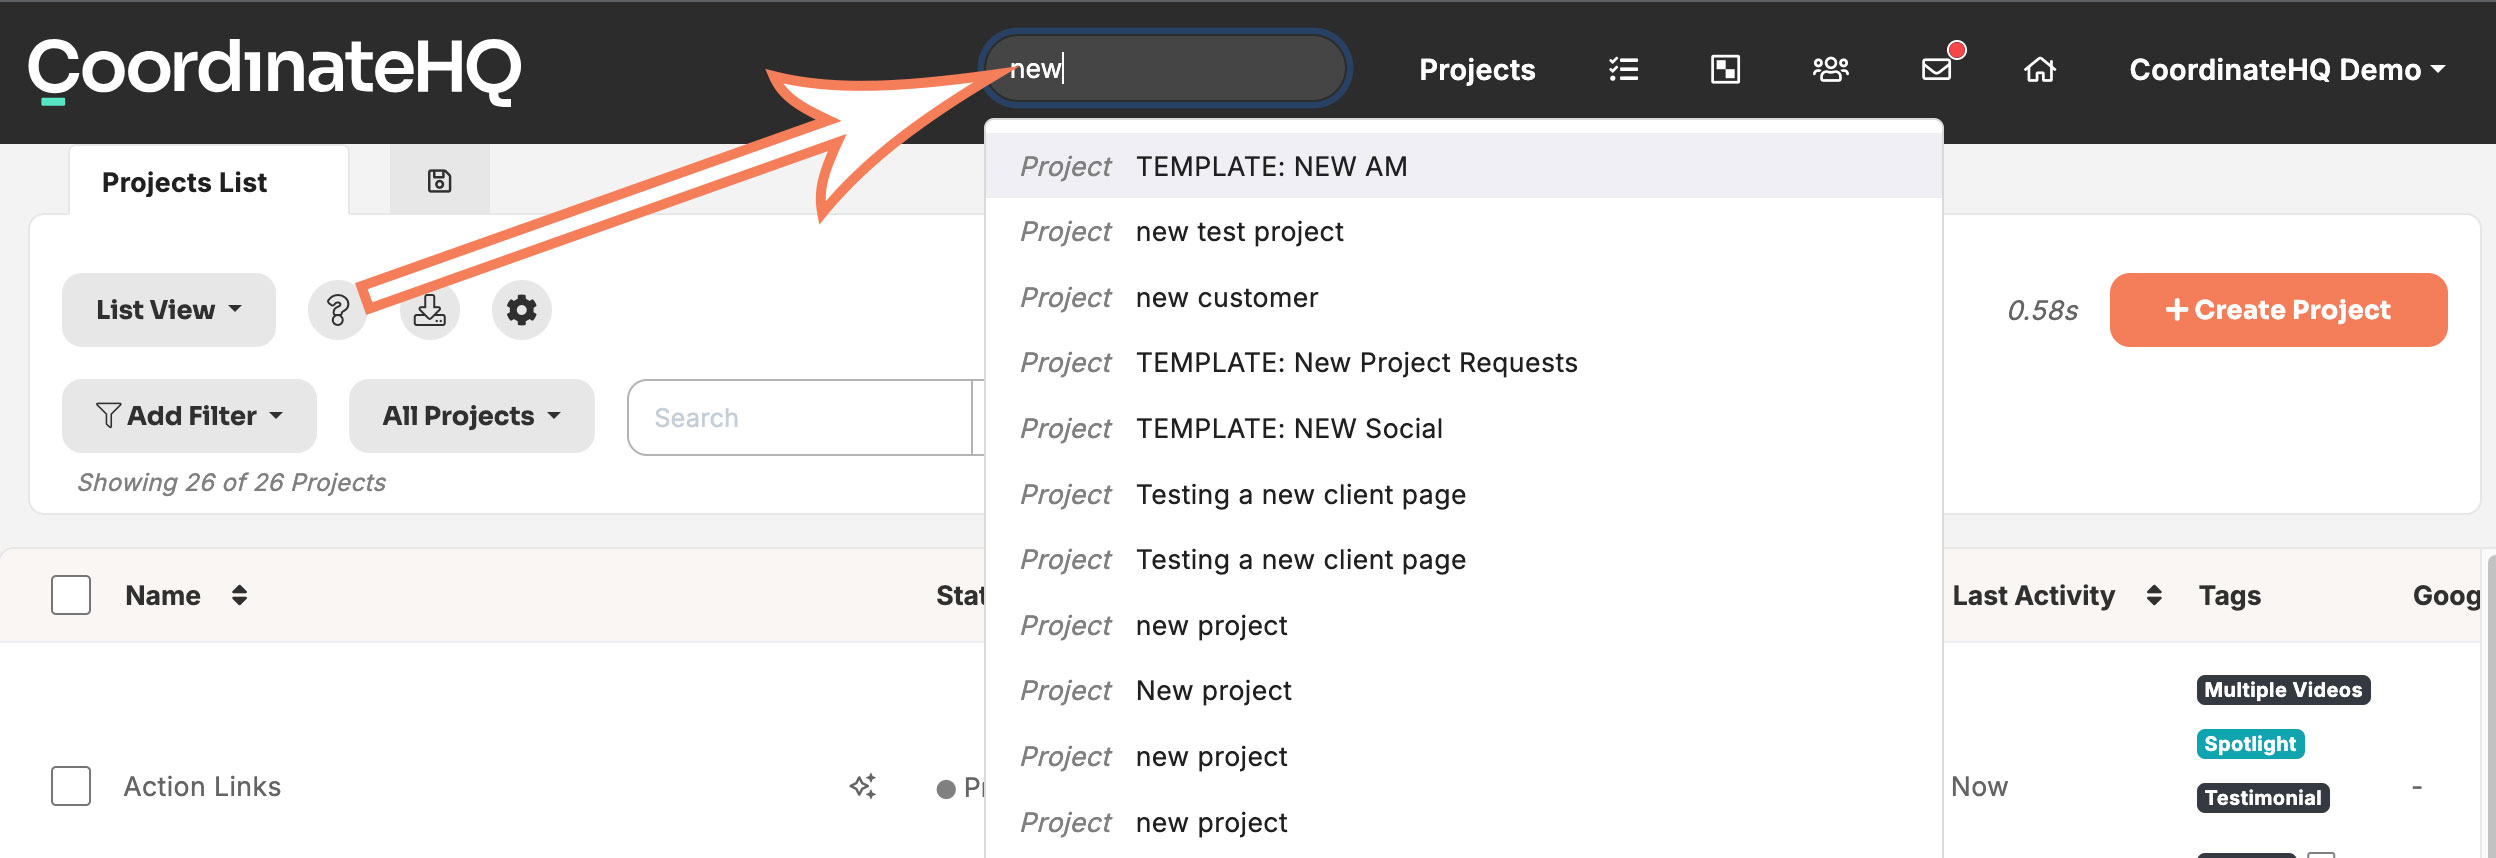Click the 0.58s load time text
2496x858 pixels.
tap(2043, 310)
